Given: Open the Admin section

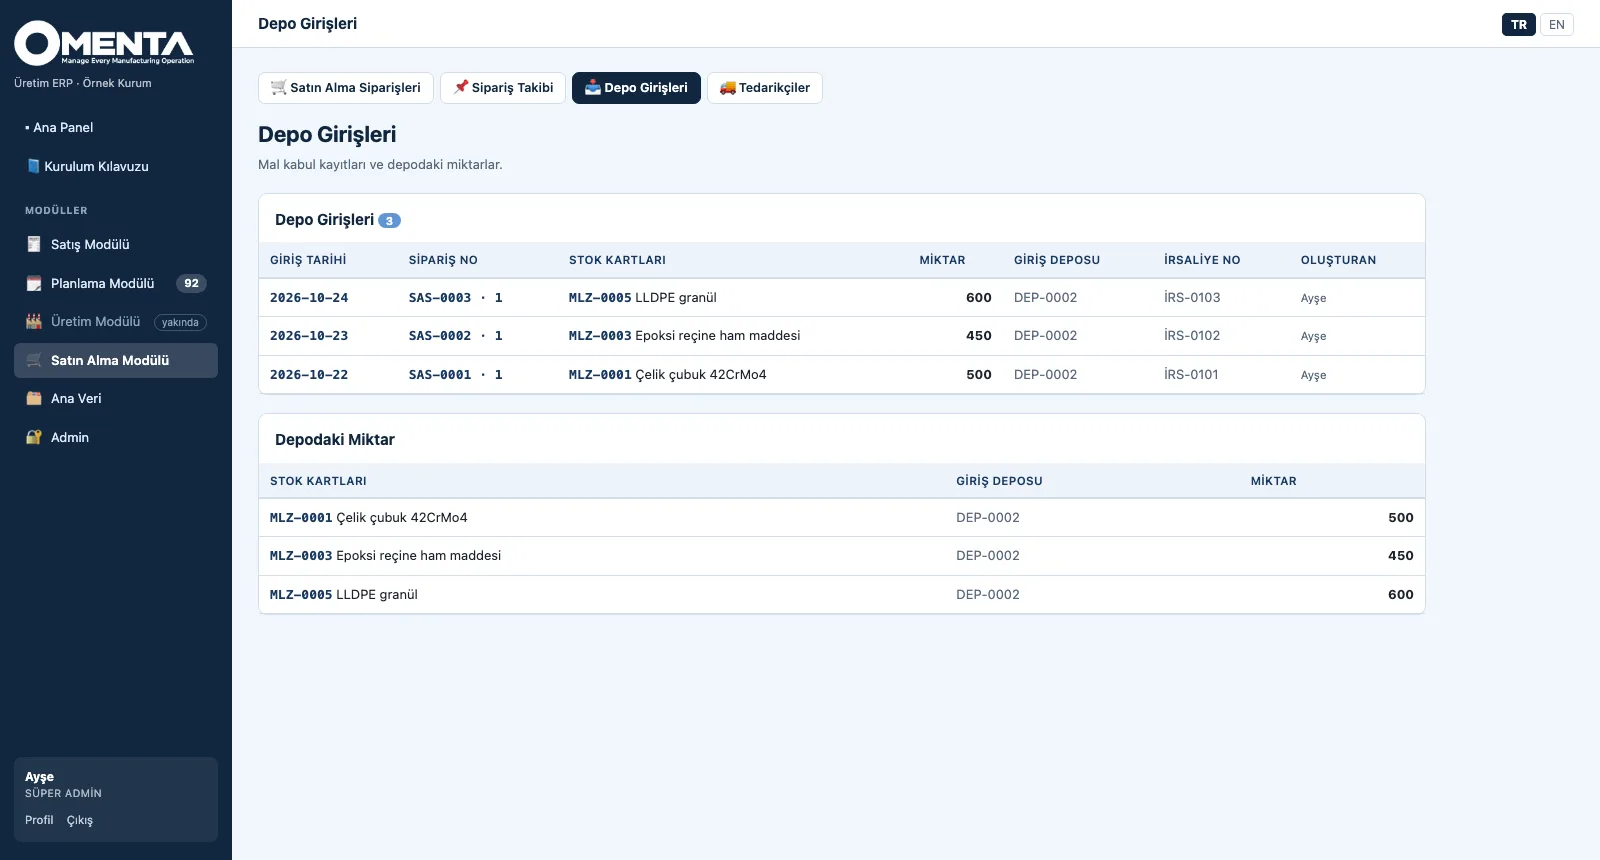Looking at the screenshot, I should (x=116, y=437).
